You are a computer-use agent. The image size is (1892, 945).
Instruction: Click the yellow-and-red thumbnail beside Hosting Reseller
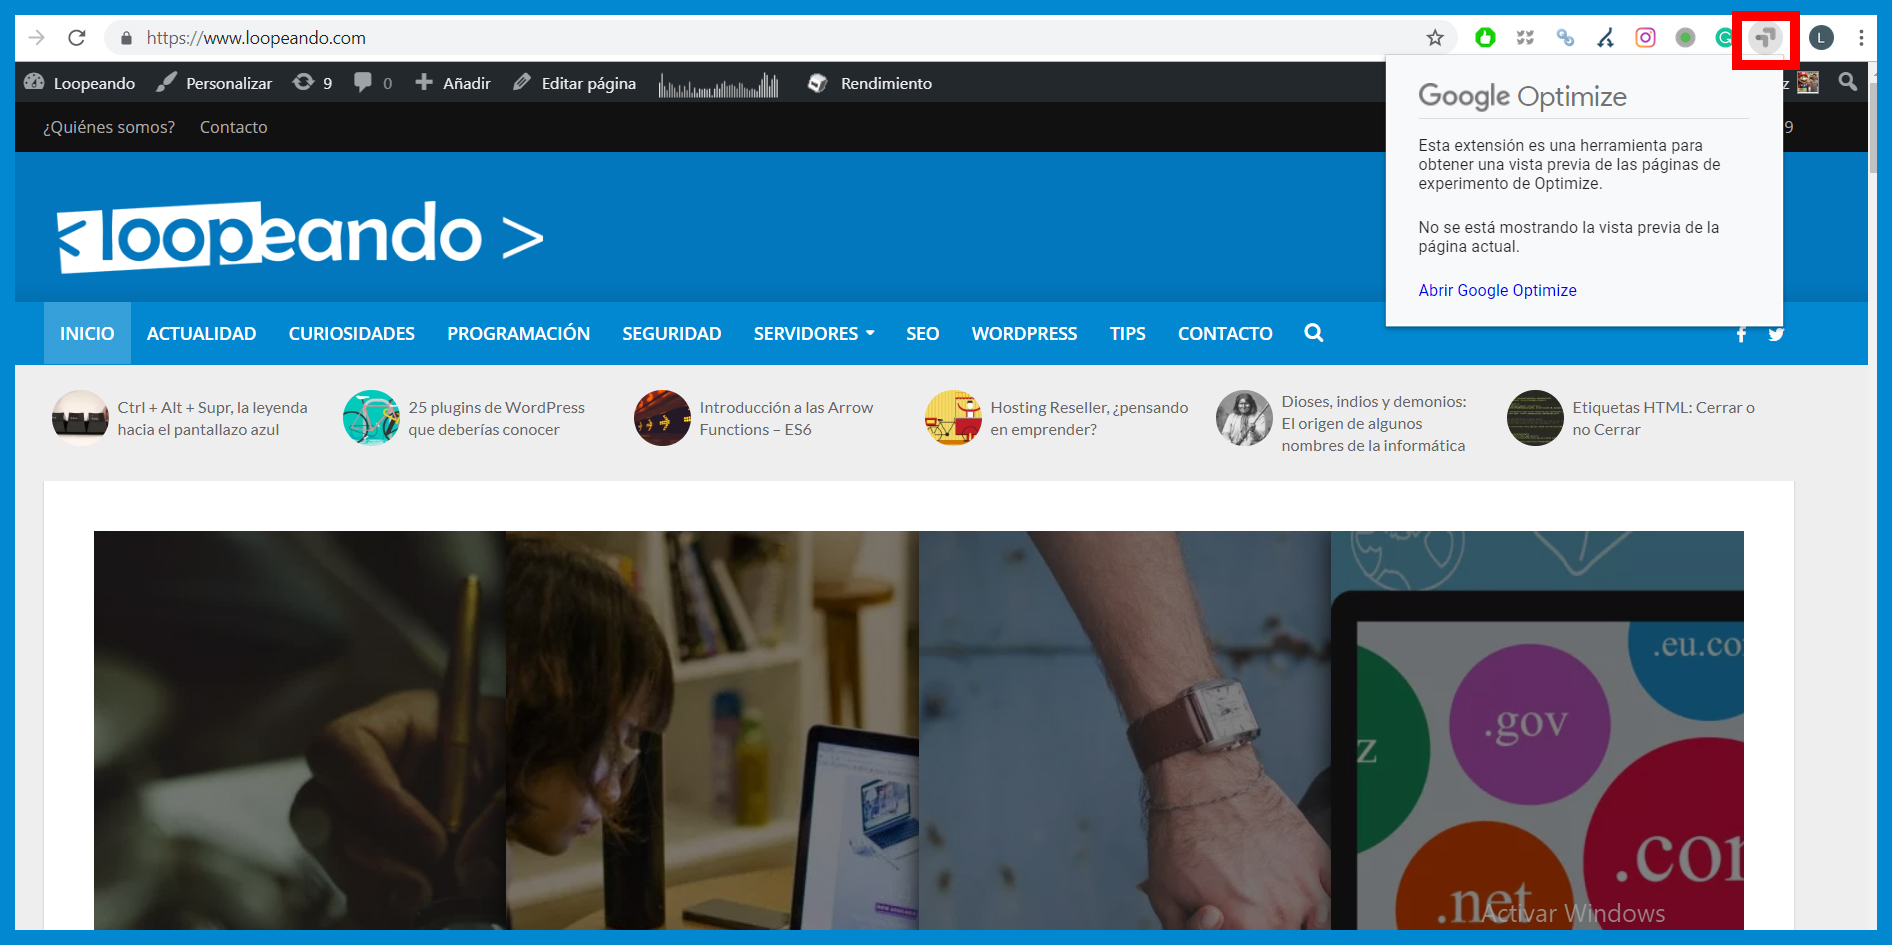953,418
